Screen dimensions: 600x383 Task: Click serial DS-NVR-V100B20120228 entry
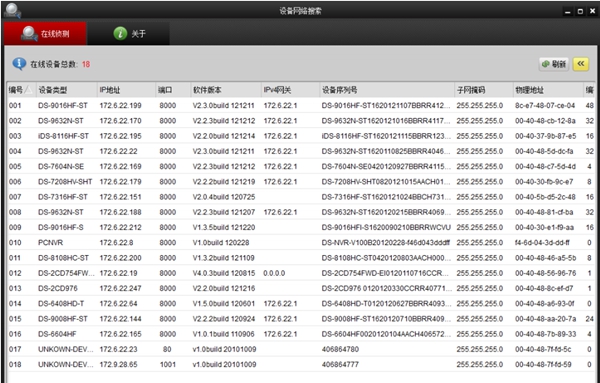(386, 243)
